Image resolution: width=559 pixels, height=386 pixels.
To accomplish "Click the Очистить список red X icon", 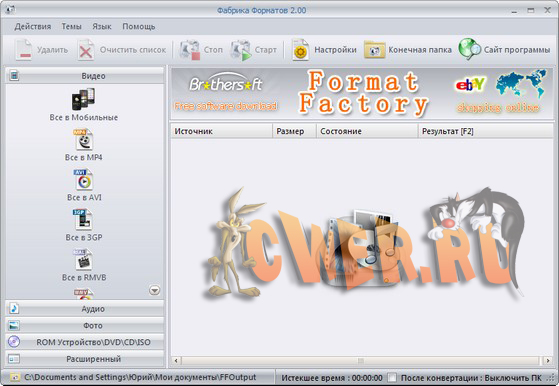I will click(x=86, y=50).
